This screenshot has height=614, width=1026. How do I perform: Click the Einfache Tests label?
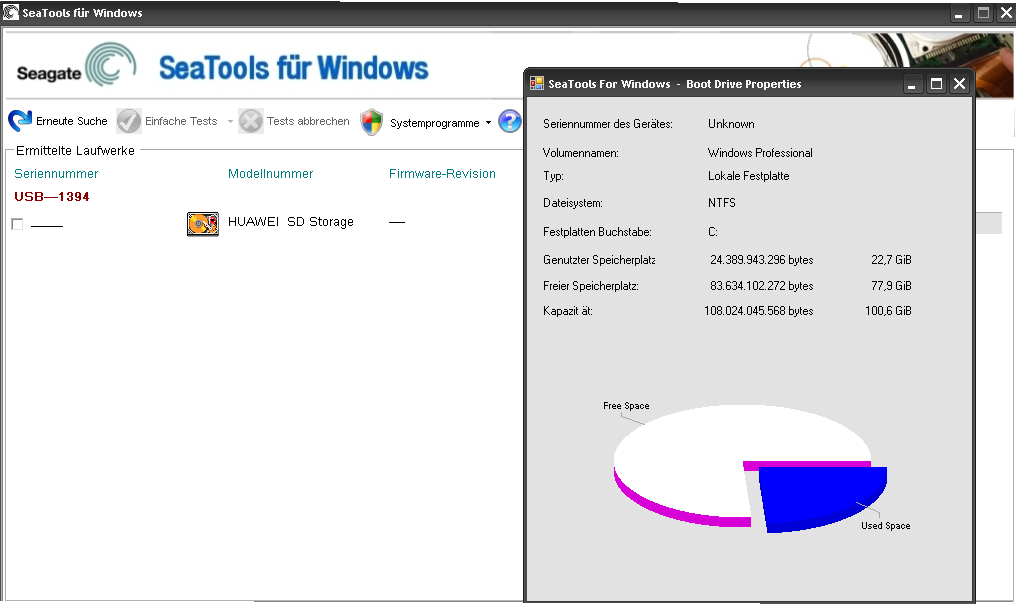(x=181, y=121)
